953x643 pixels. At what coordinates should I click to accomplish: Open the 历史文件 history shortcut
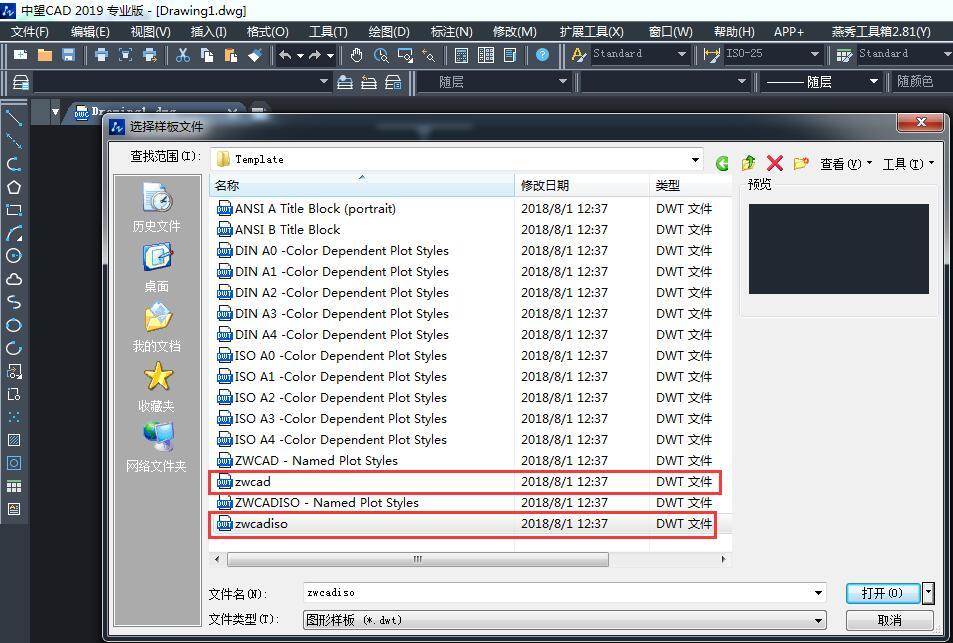tap(156, 208)
